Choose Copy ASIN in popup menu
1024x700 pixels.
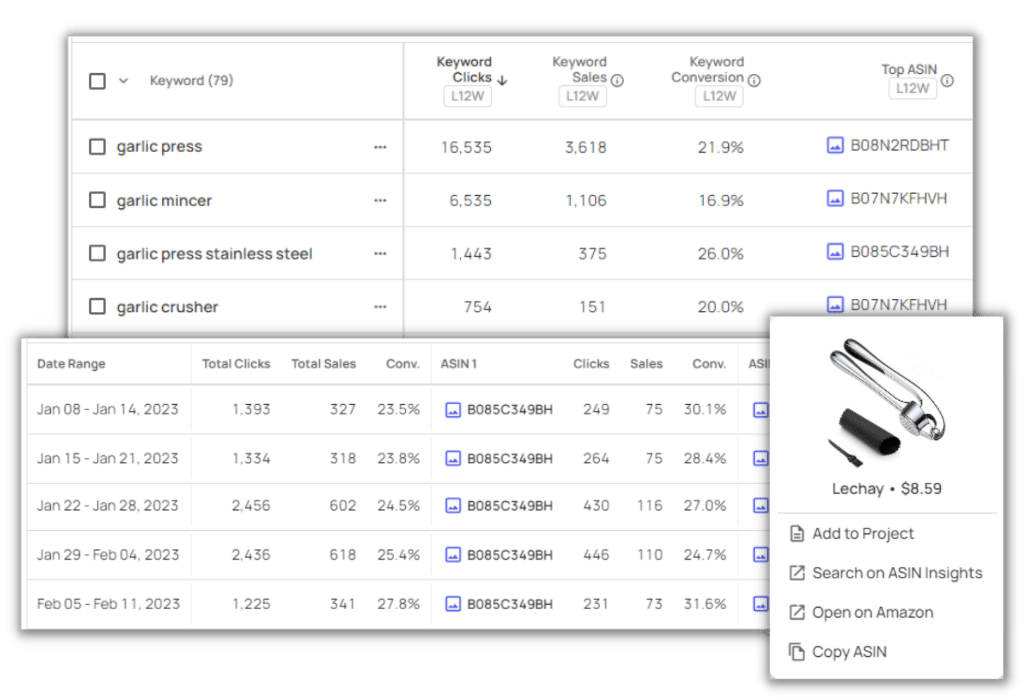[838, 652]
